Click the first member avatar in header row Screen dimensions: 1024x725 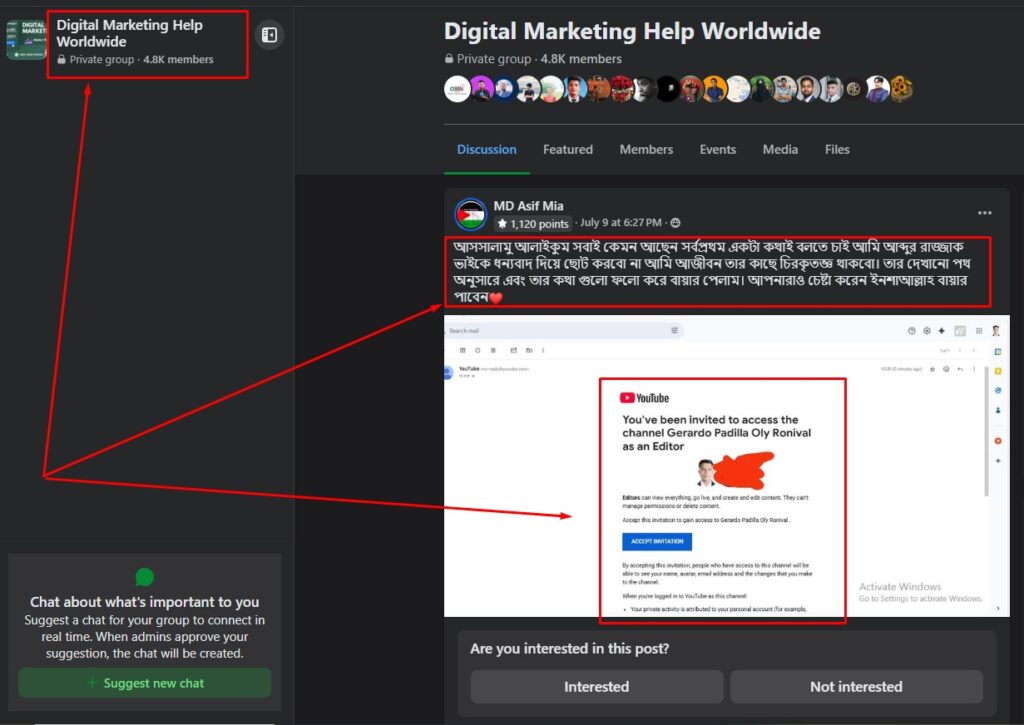457,89
